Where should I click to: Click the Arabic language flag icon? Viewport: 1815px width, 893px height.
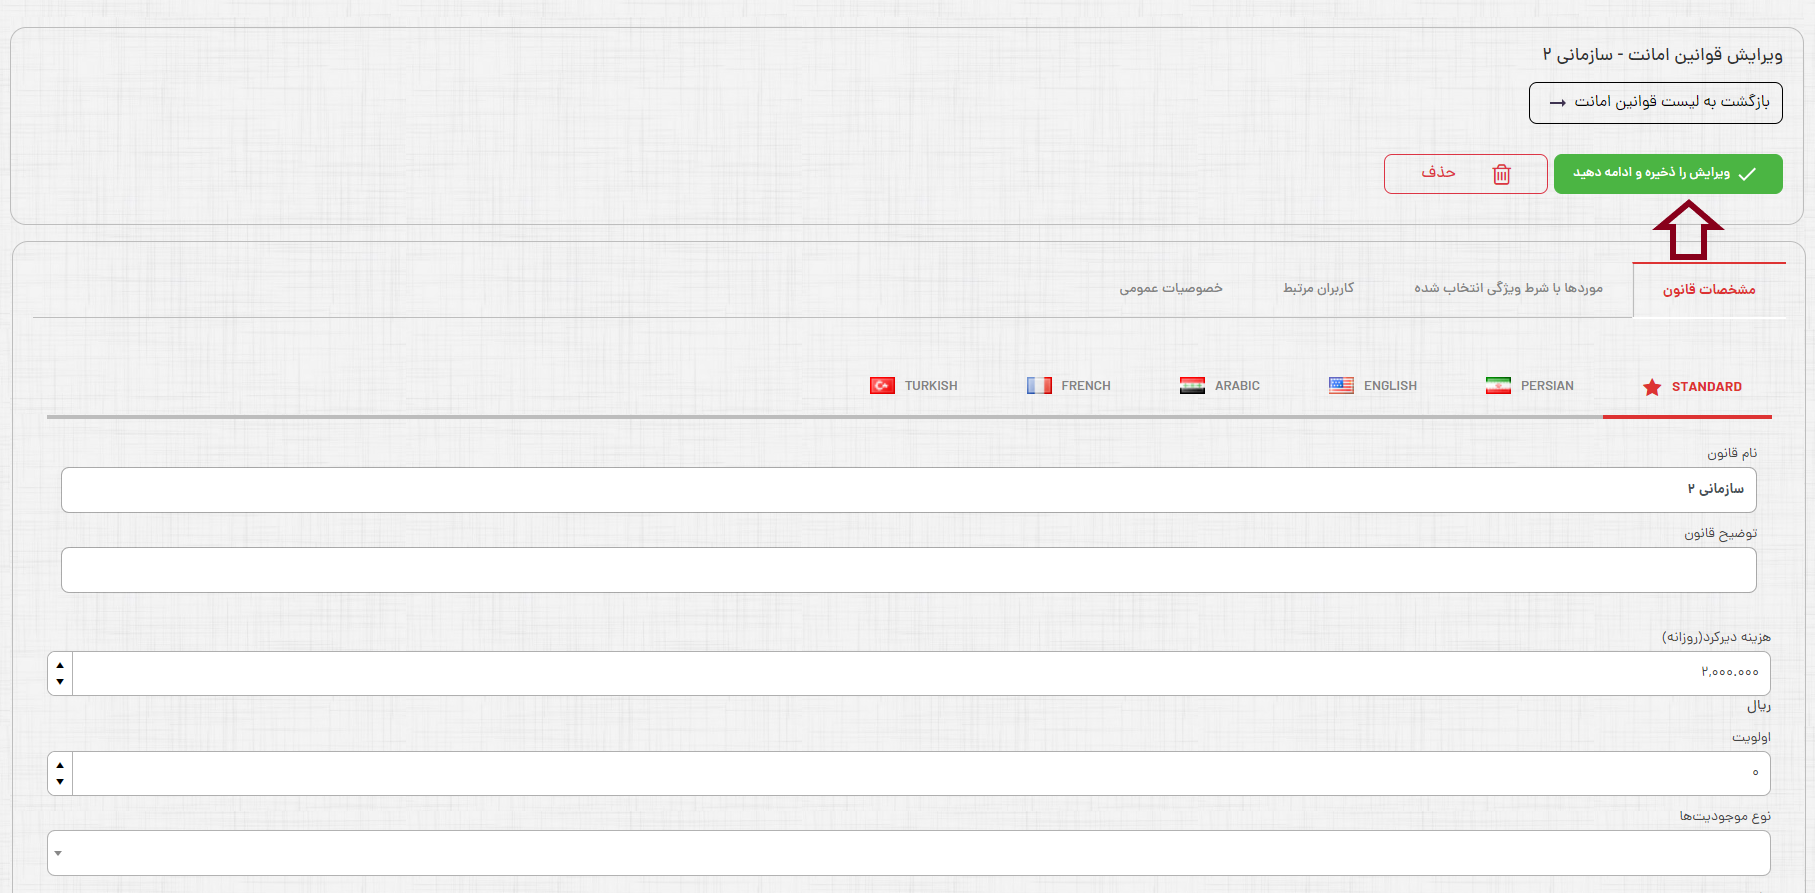[x=1192, y=386]
